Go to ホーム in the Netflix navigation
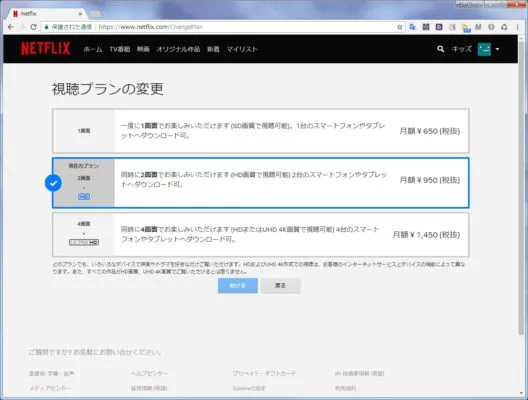528x400 pixels. (93, 49)
